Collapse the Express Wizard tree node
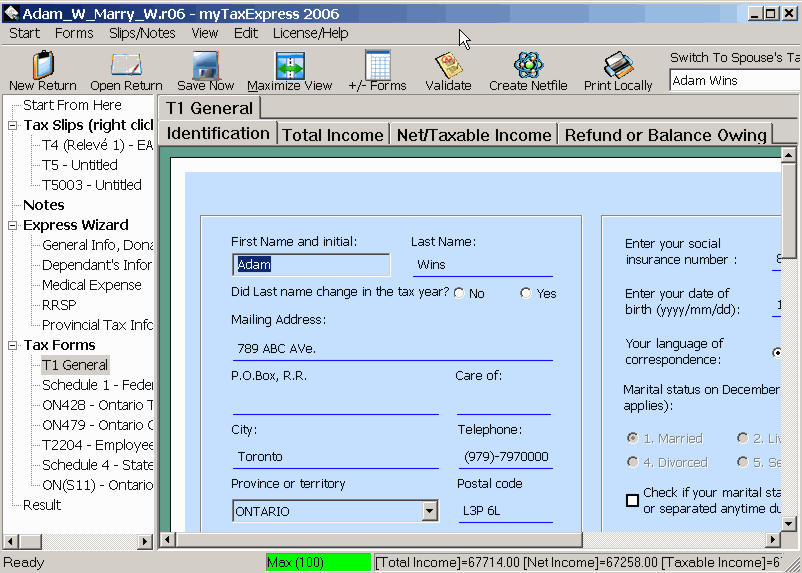The height and width of the screenshot is (573, 802). point(13,225)
